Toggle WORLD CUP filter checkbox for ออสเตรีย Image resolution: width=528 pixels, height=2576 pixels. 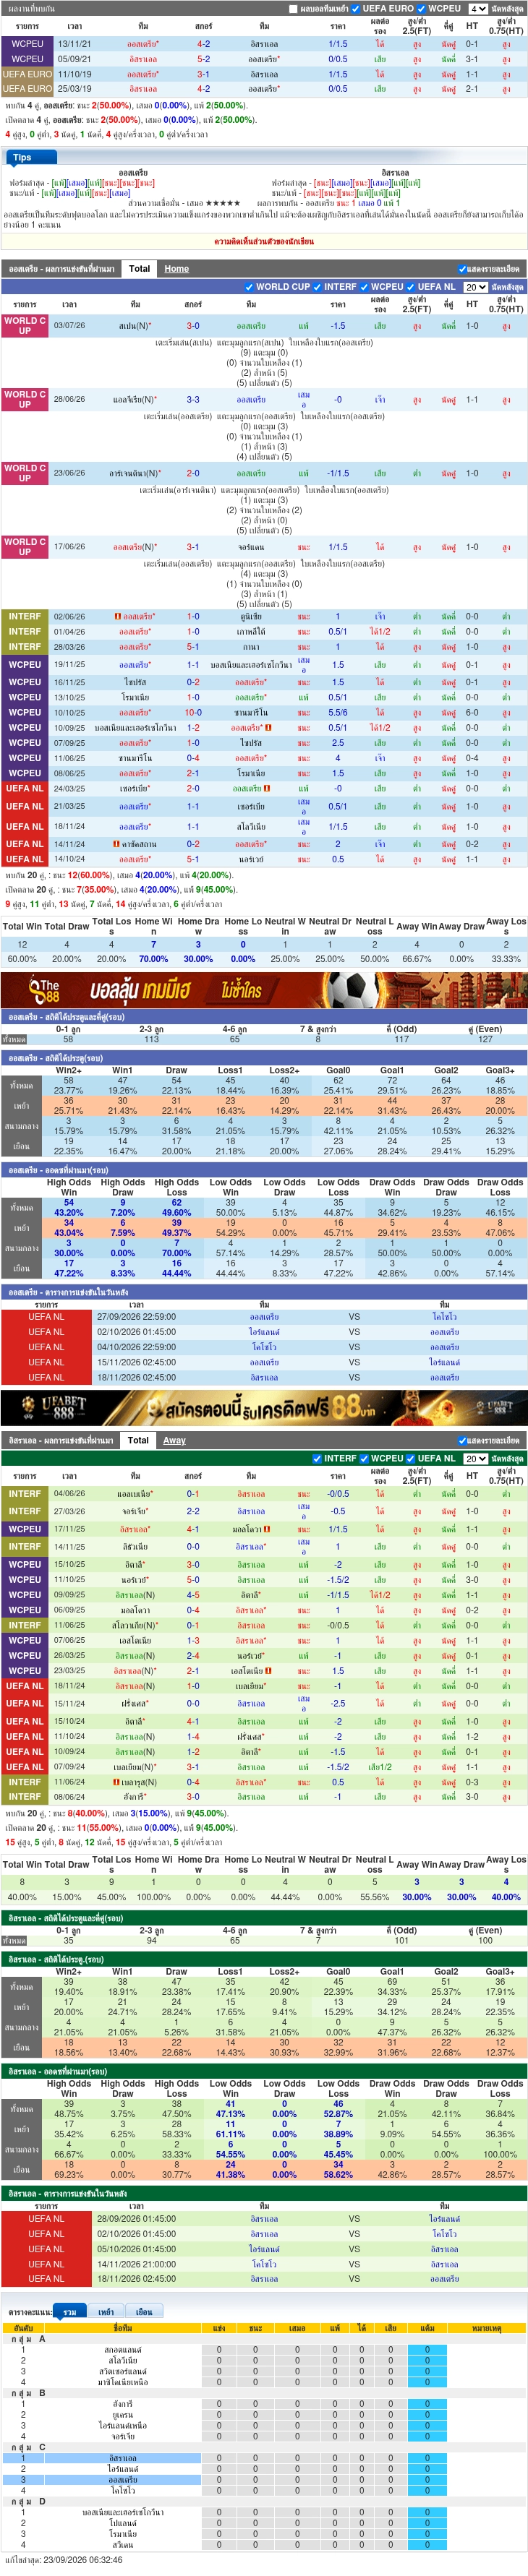(x=249, y=286)
